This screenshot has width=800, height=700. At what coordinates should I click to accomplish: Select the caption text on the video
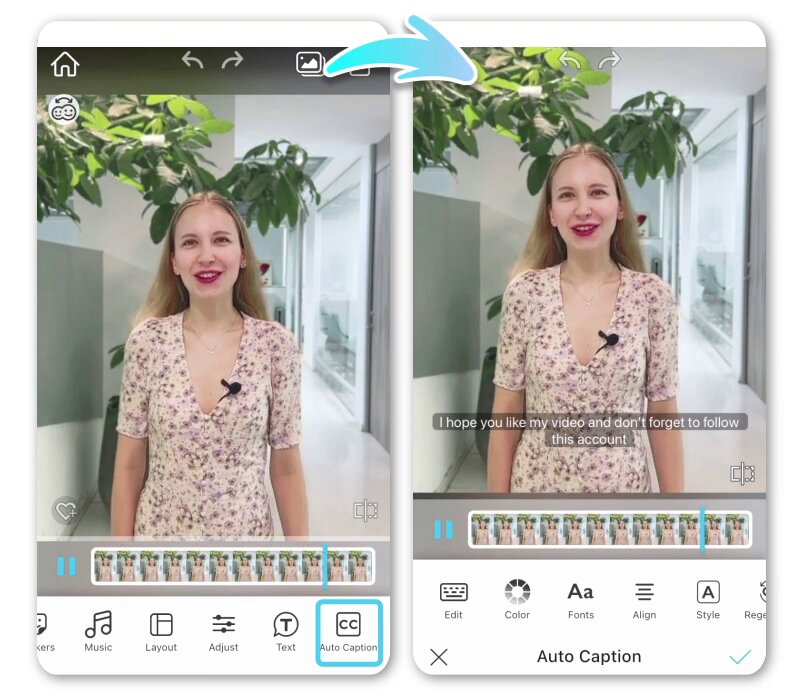(x=587, y=430)
